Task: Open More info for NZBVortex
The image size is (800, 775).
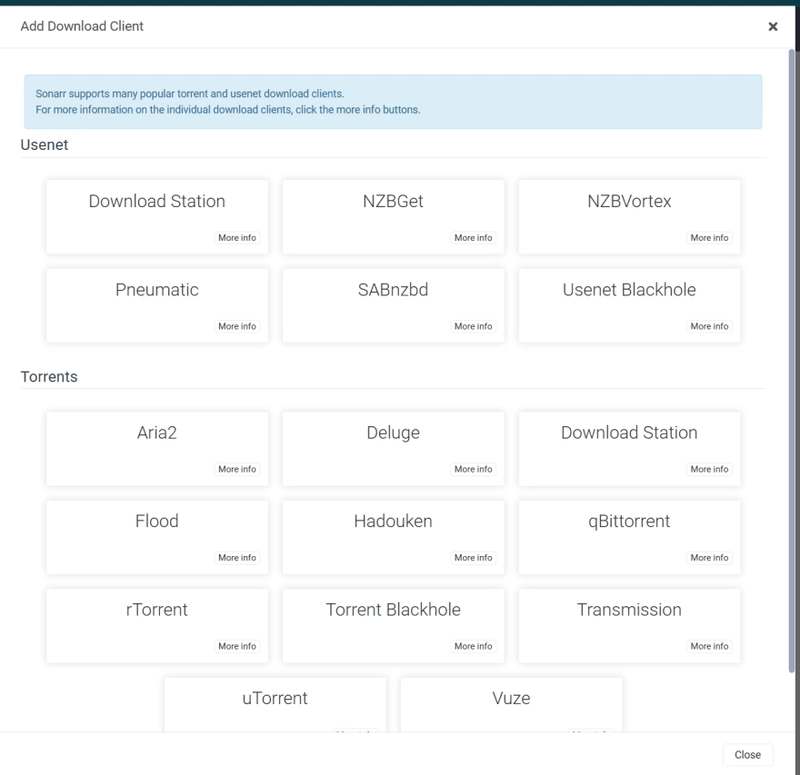Action: point(710,238)
